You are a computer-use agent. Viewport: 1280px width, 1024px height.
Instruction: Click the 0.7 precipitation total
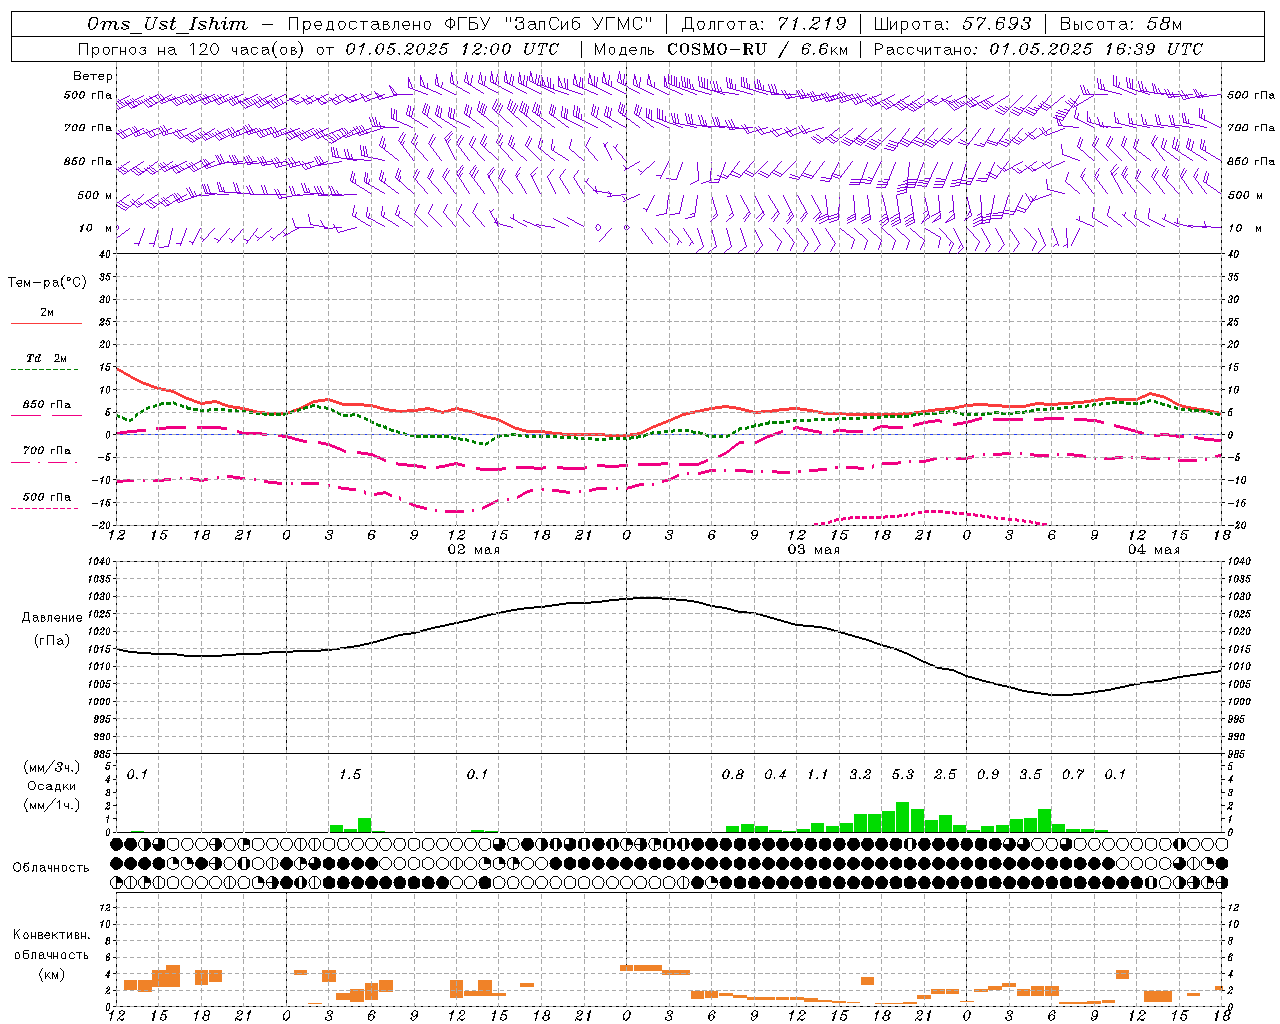point(1073,775)
